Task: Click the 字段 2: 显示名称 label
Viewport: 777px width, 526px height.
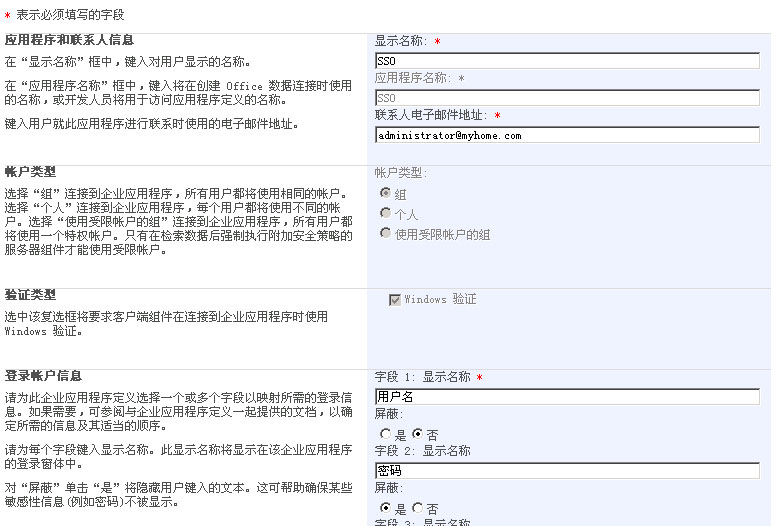Action: 423,451
